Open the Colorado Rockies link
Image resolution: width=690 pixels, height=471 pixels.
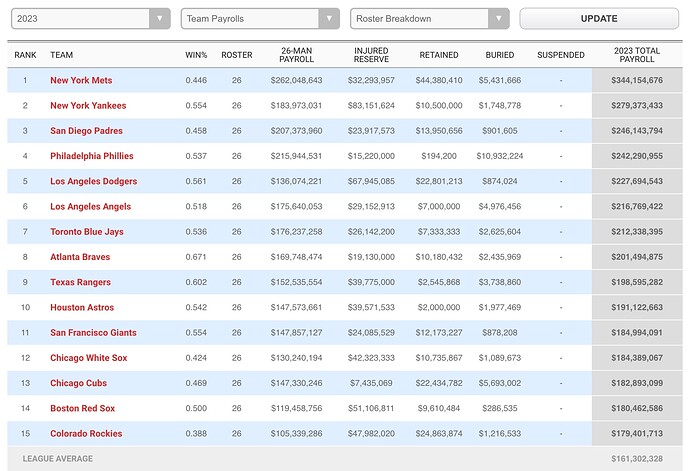(x=86, y=434)
